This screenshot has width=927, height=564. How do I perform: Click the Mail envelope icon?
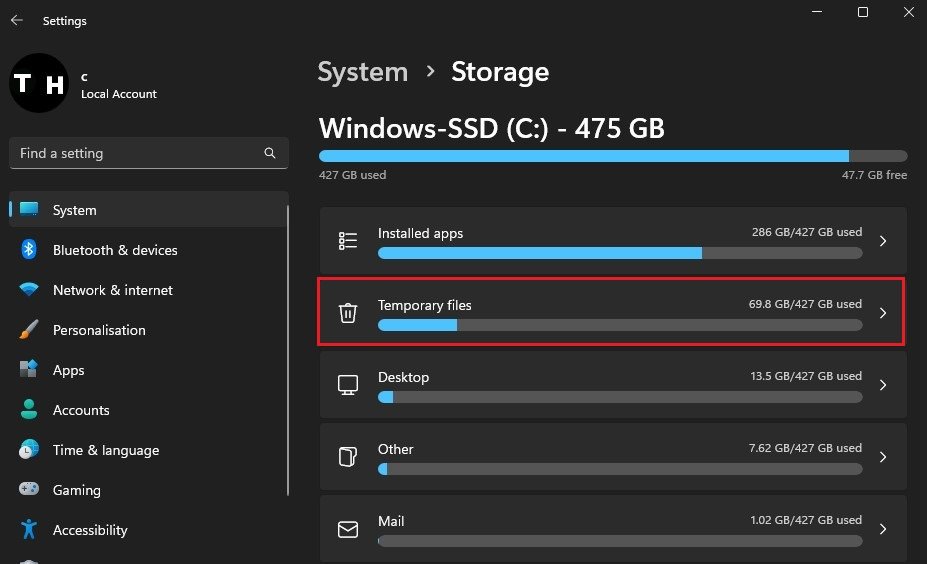pos(348,529)
